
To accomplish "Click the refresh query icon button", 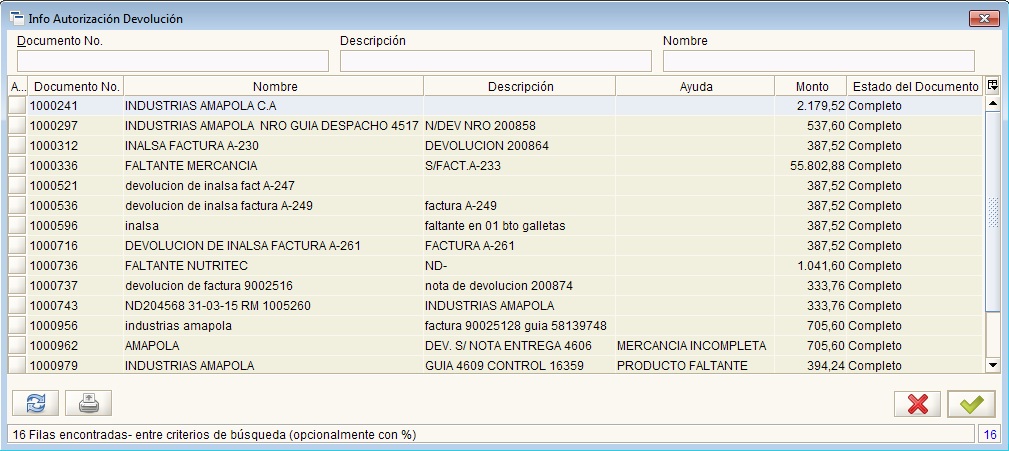I will 35,403.
